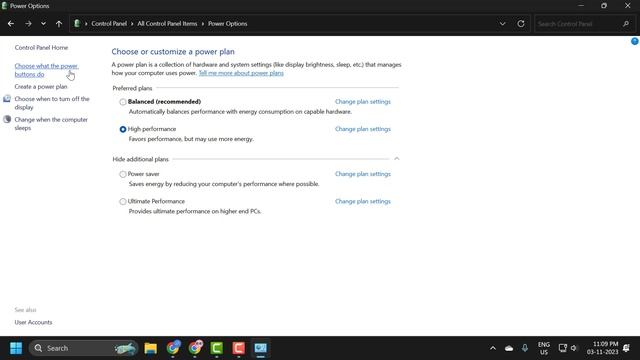Change plan settings for Ultimate Performance
This screenshot has width=640, height=360.
[x=363, y=201]
